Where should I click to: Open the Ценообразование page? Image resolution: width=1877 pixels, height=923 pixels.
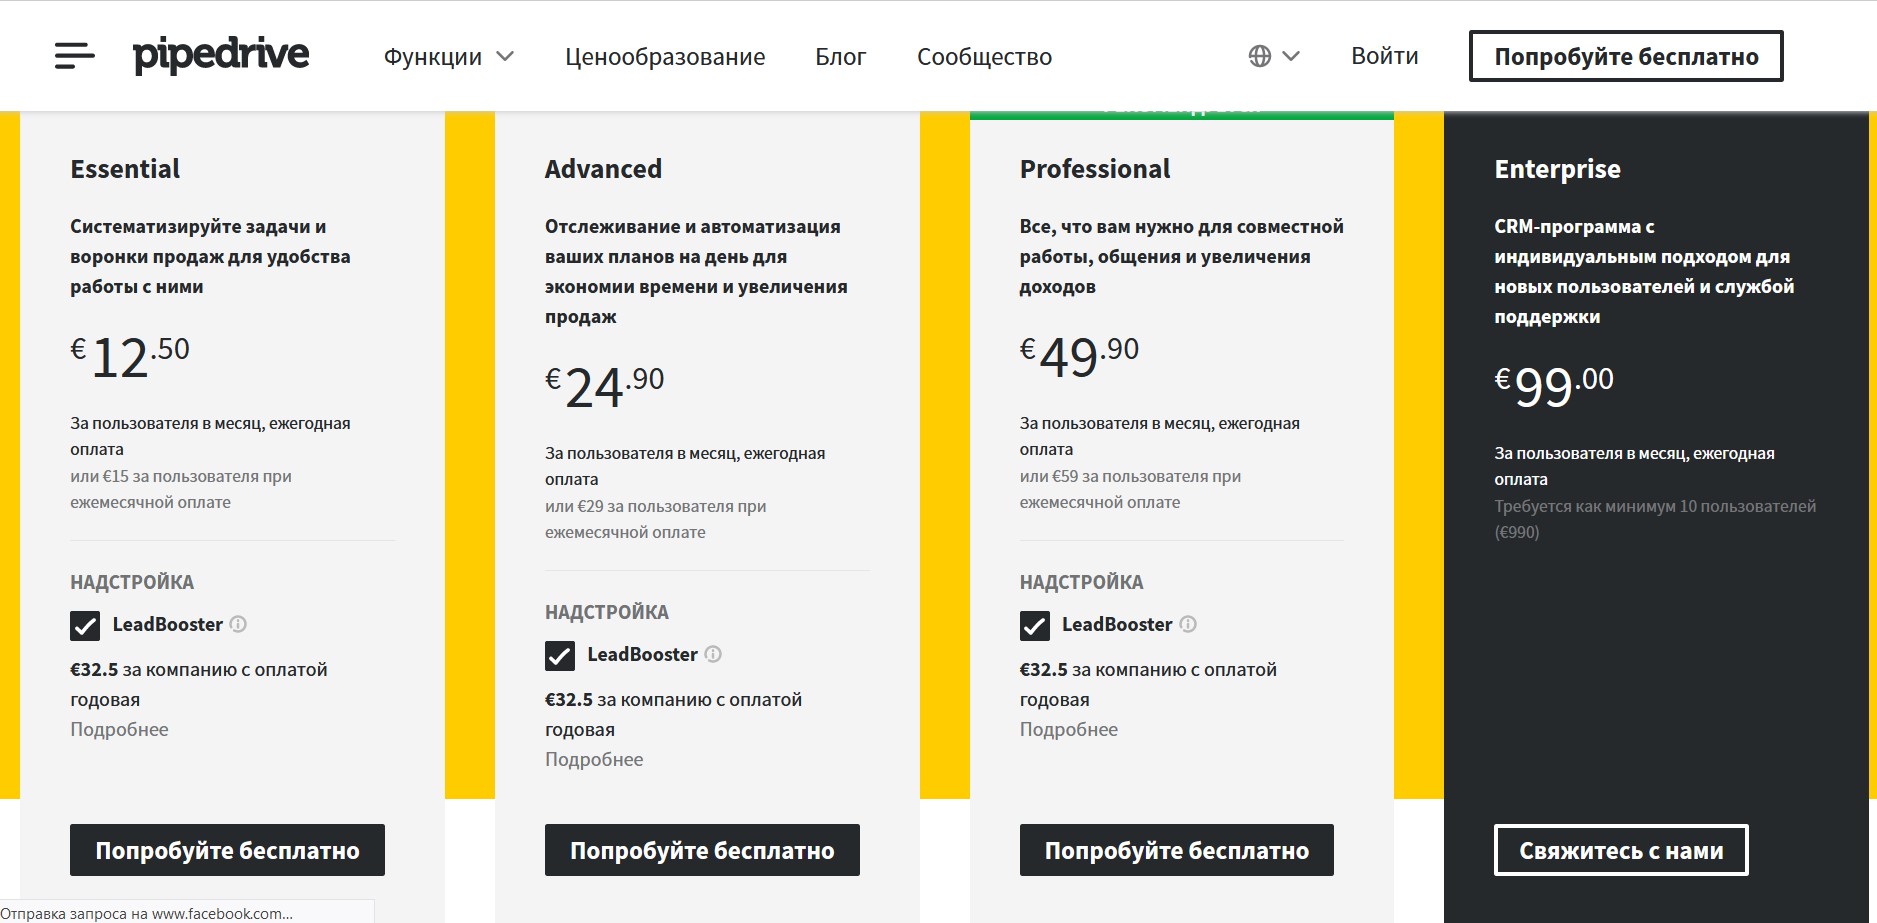point(665,57)
